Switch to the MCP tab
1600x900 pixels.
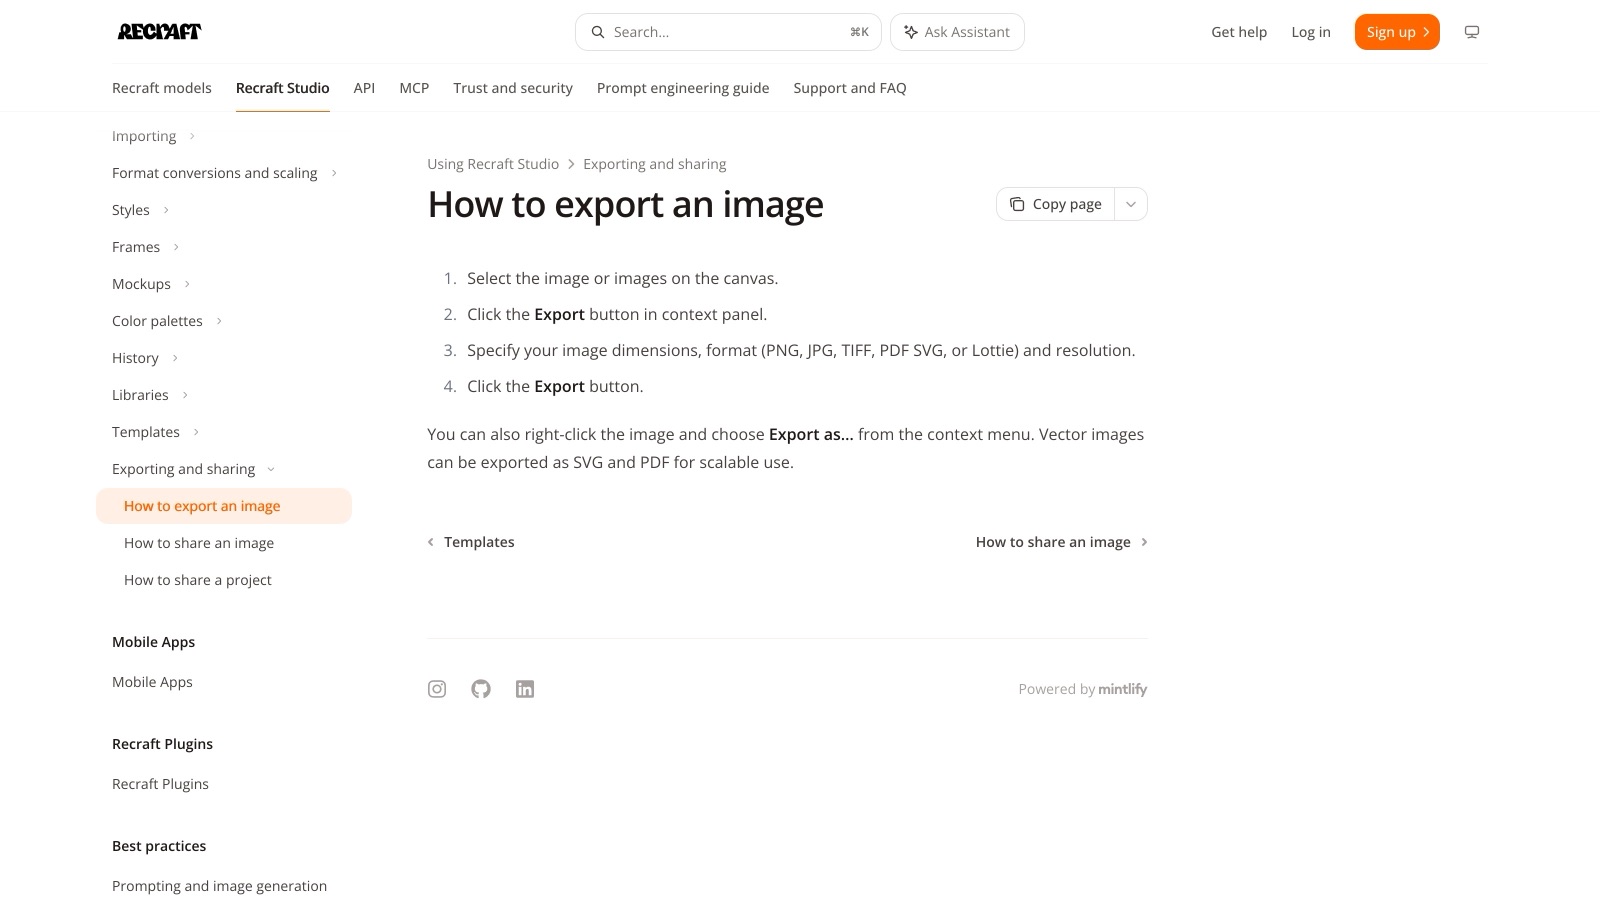click(414, 88)
